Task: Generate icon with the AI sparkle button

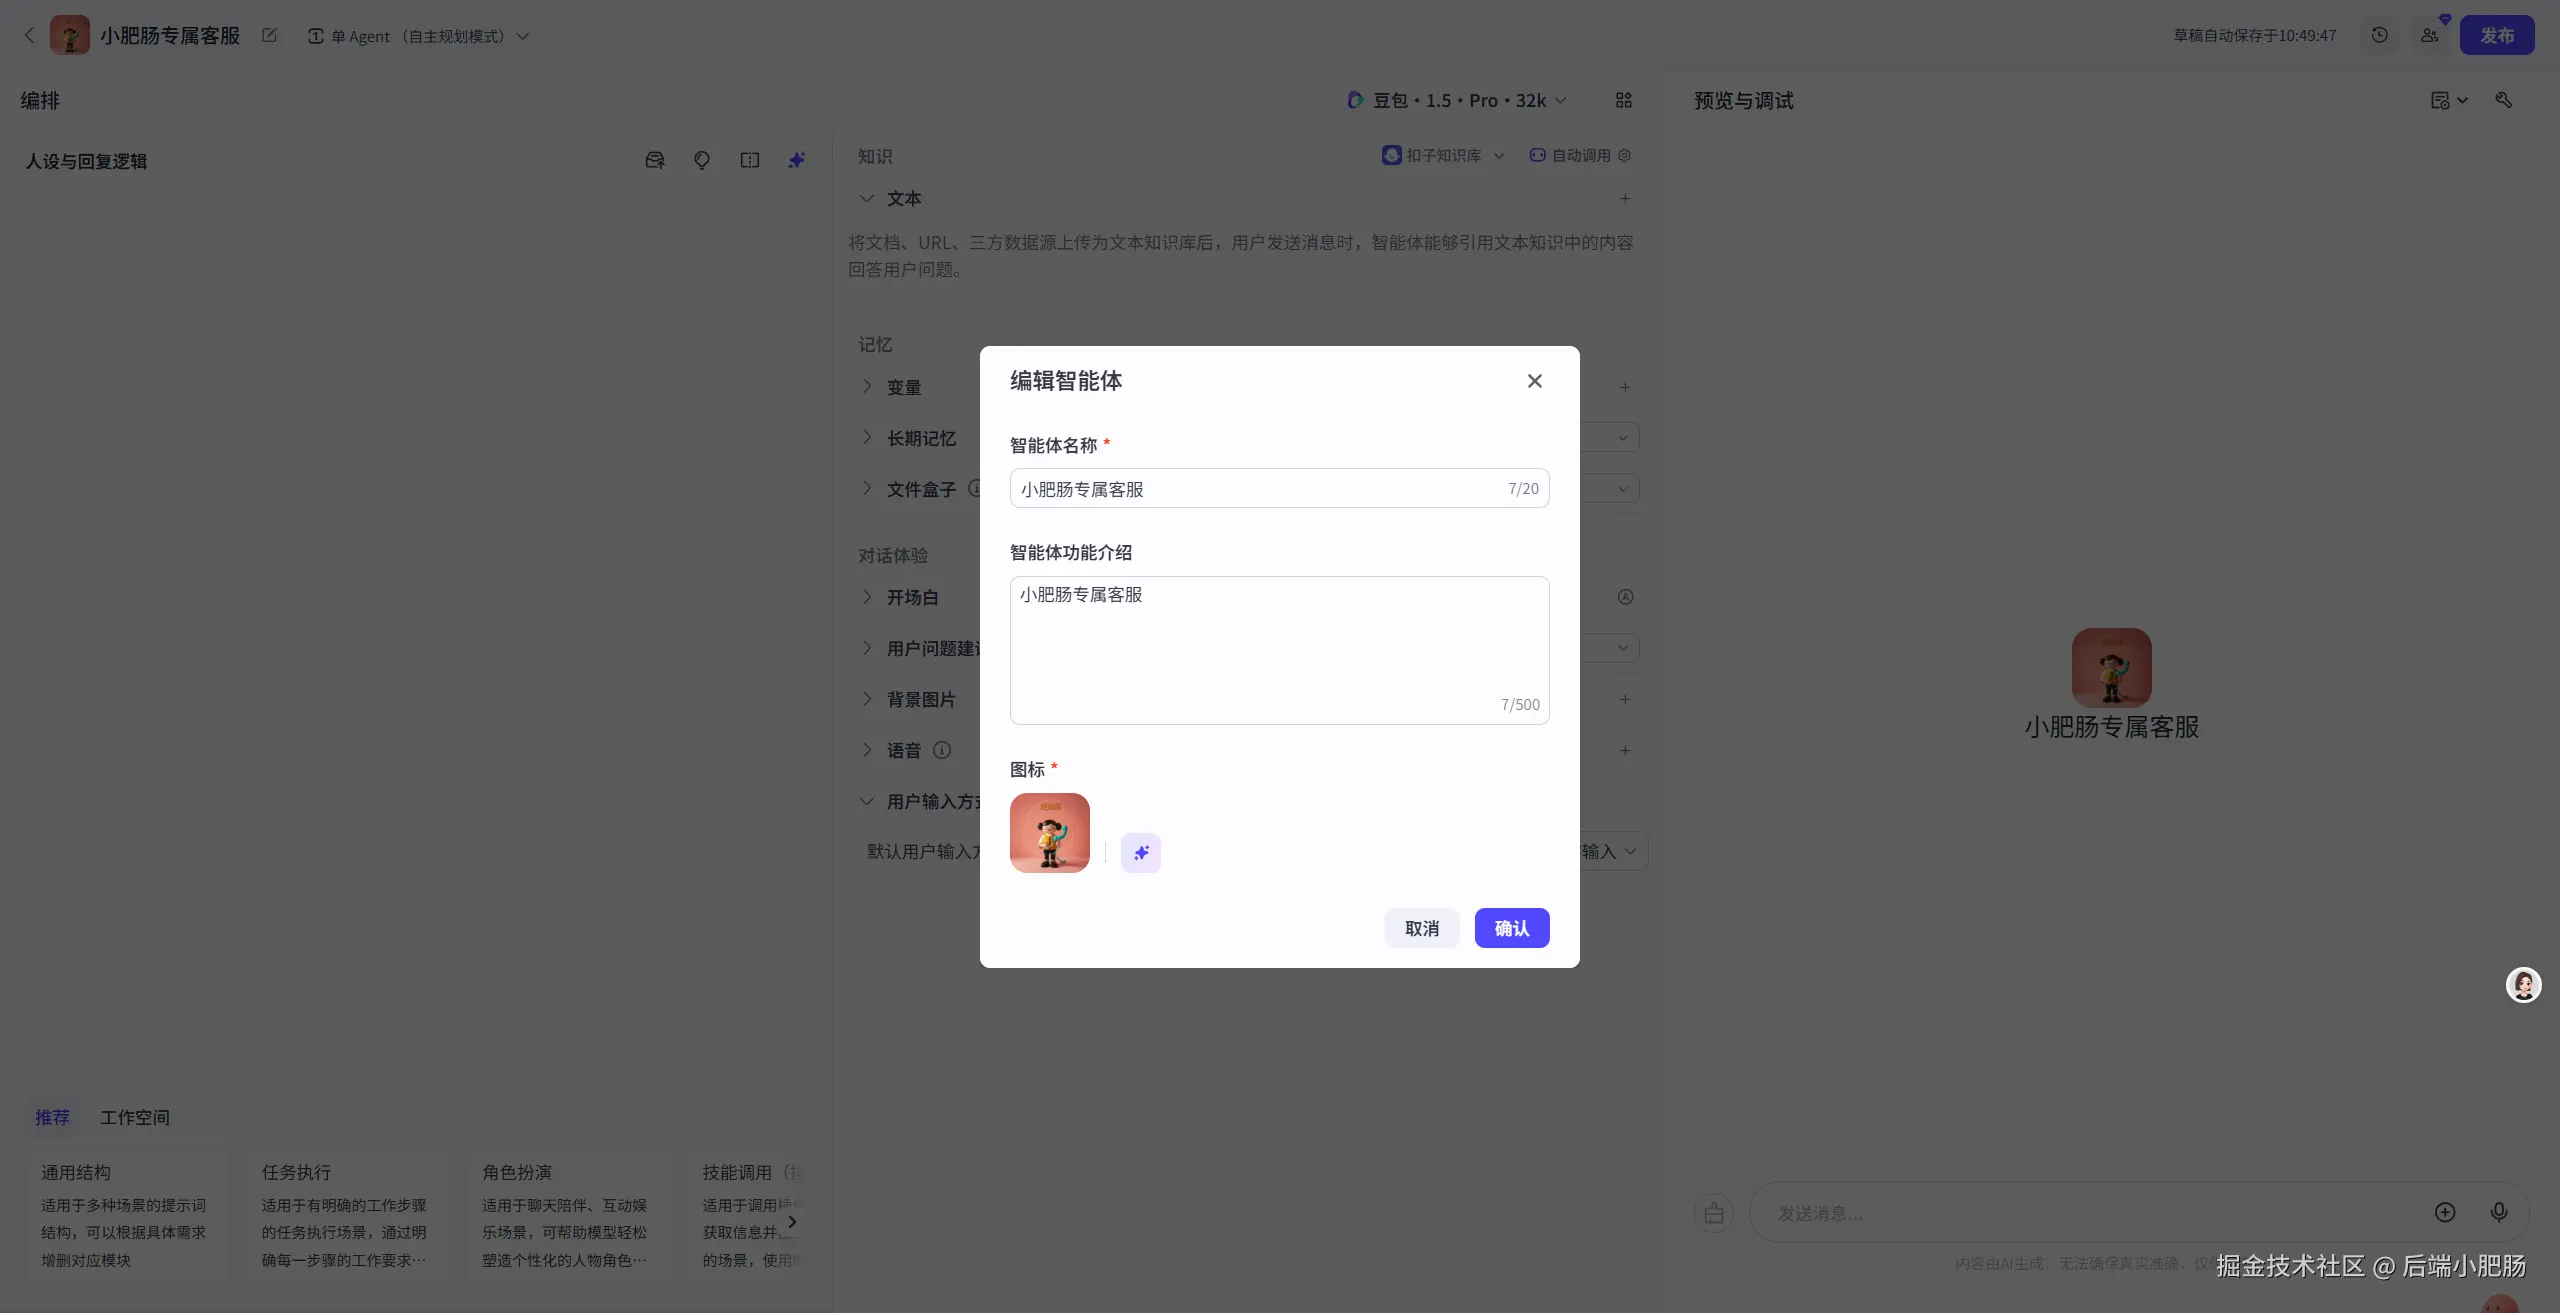Action: 1140,852
